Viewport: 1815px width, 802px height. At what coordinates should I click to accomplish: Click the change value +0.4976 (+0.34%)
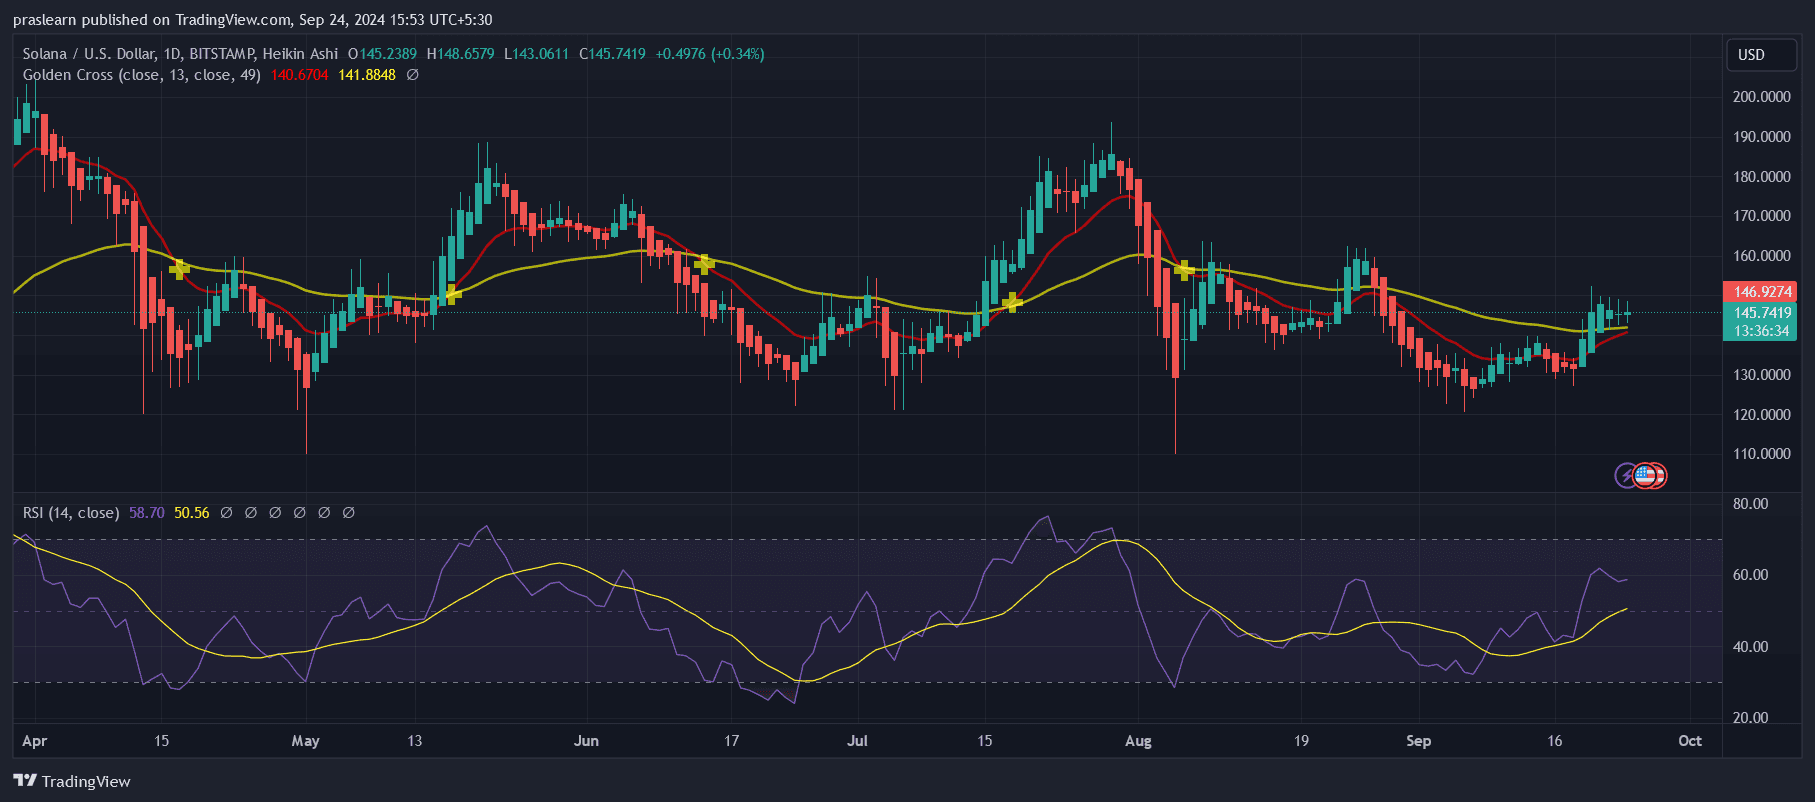pyautogui.click(x=710, y=54)
